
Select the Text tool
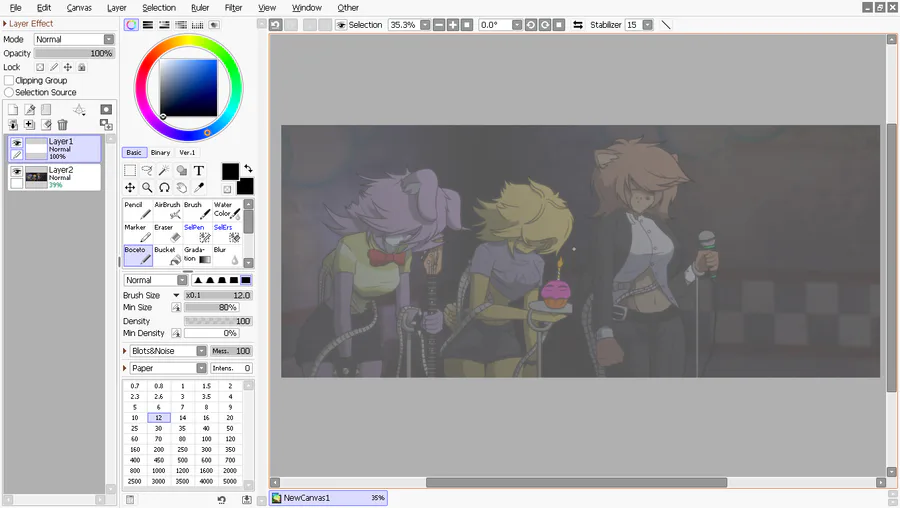point(199,170)
